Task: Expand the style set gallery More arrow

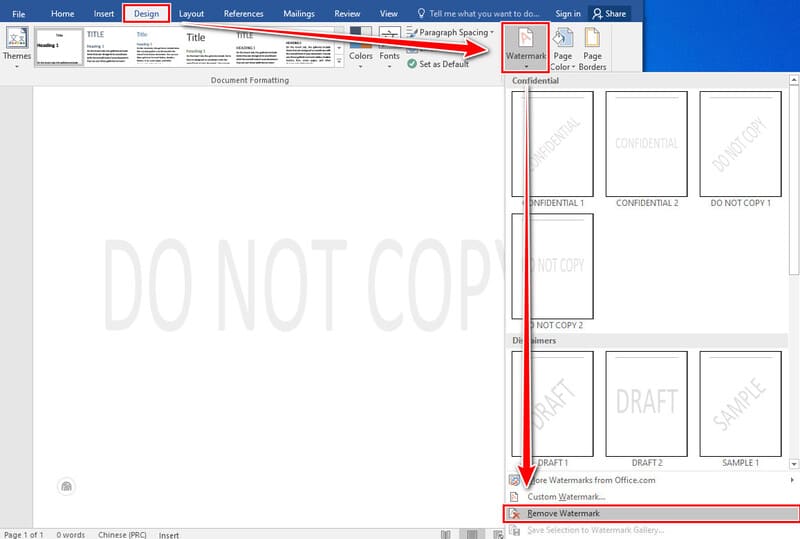Action: [x=339, y=60]
